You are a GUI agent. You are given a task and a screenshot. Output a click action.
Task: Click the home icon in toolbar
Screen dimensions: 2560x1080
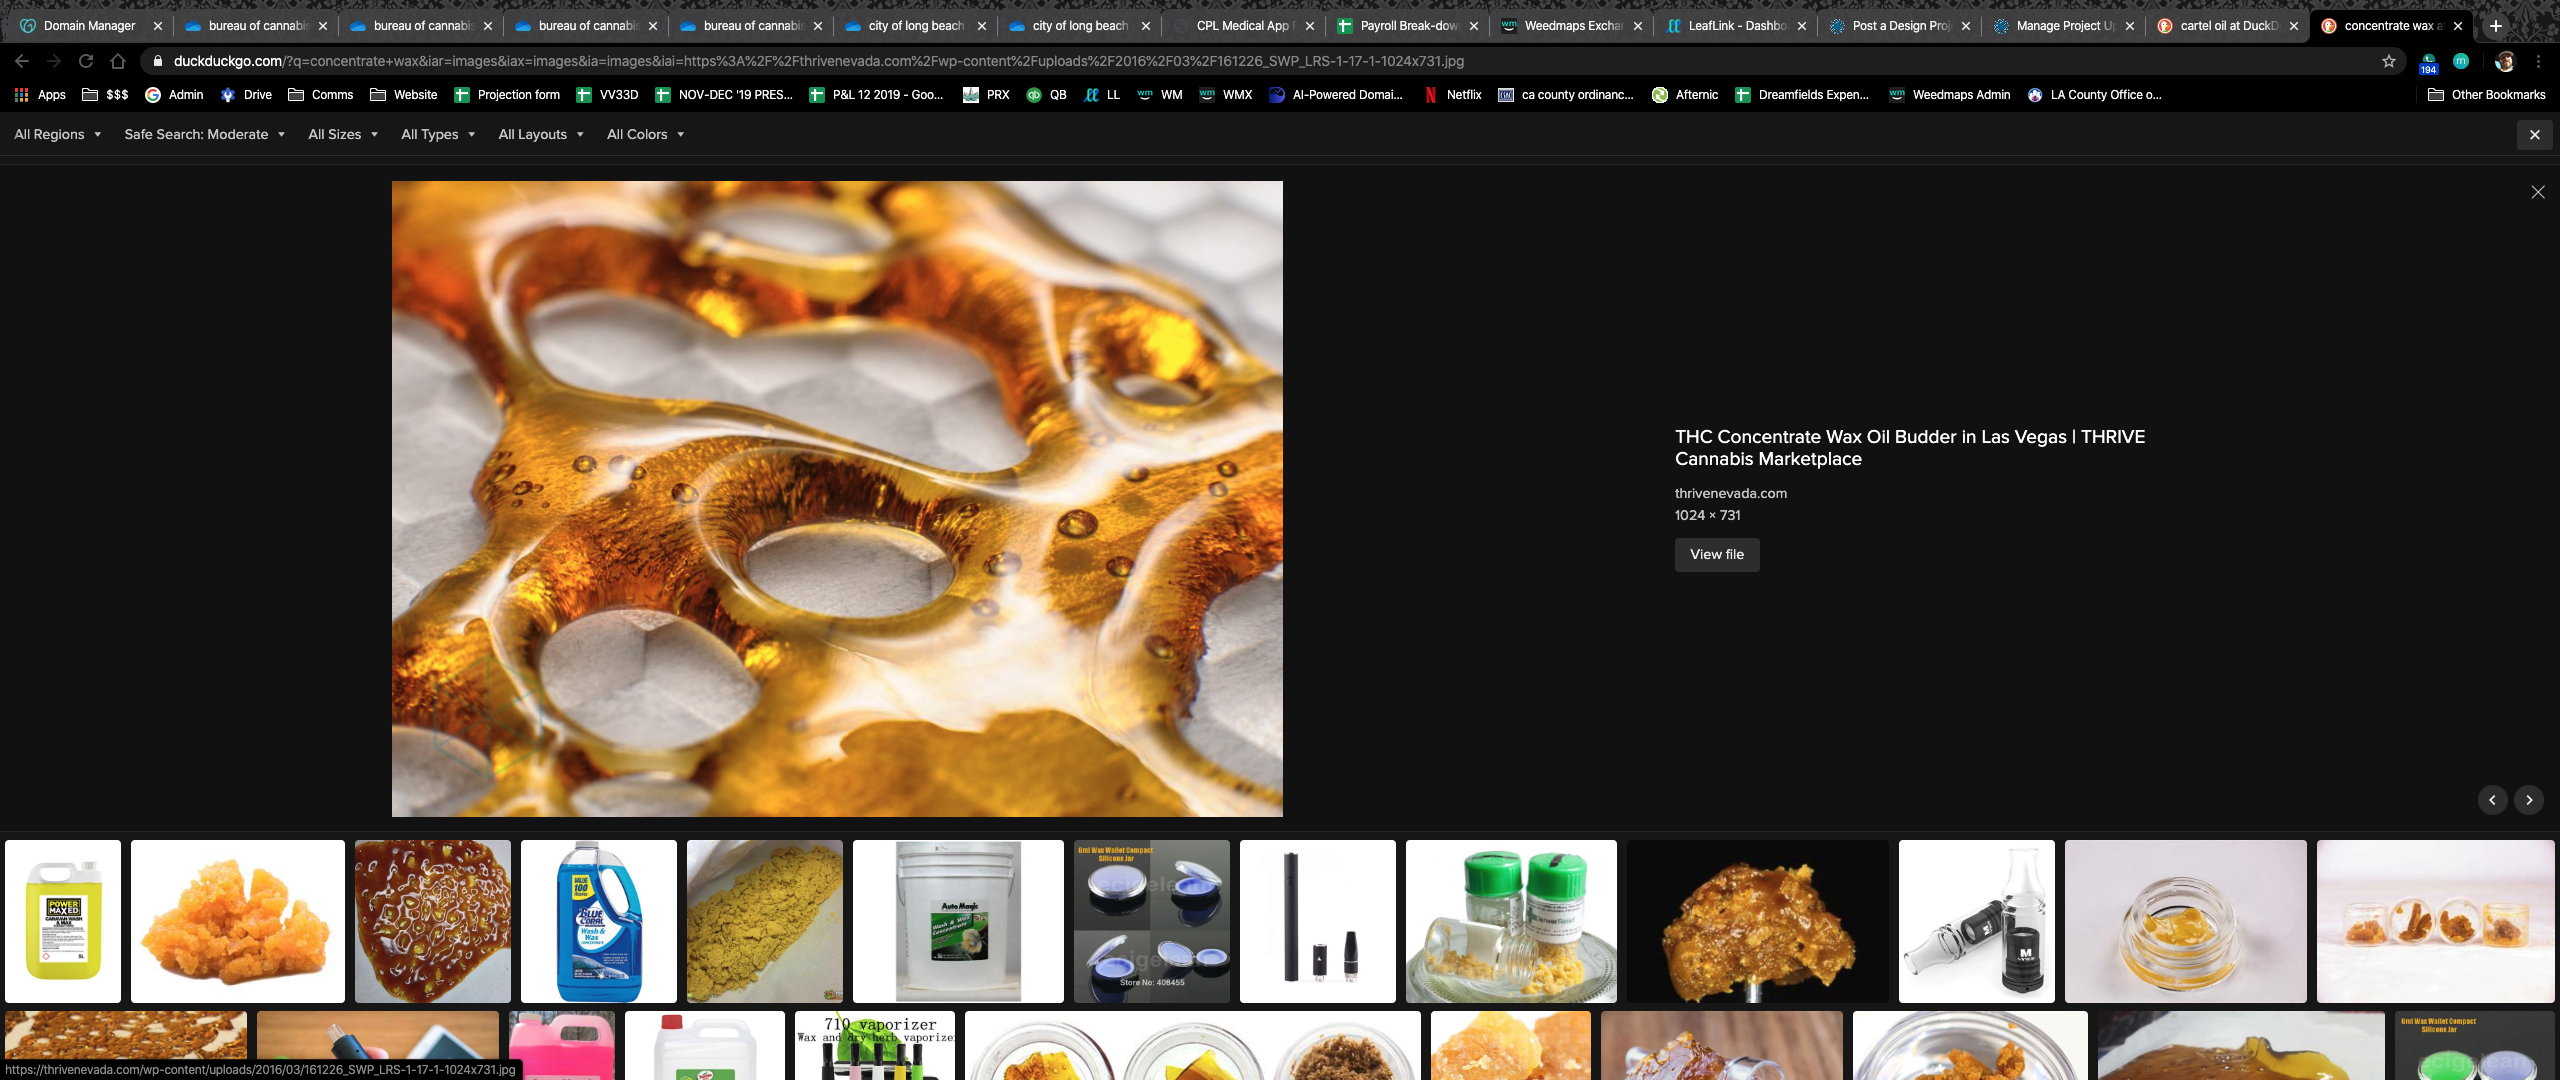tap(118, 61)
